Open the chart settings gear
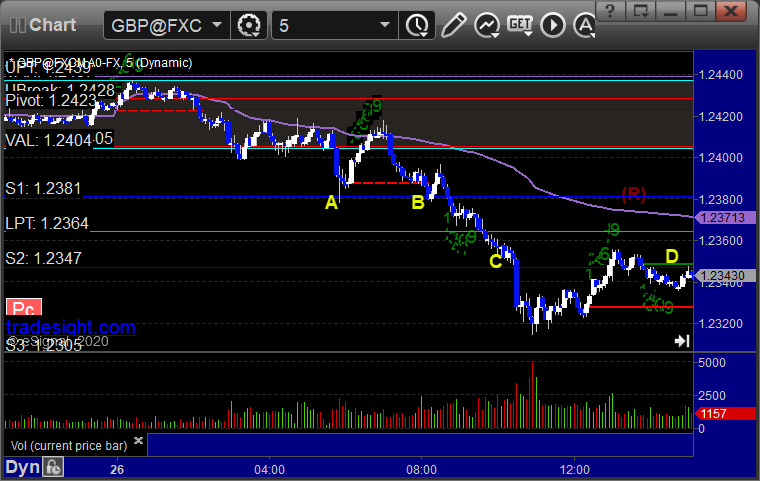 (x=249, y=25)
